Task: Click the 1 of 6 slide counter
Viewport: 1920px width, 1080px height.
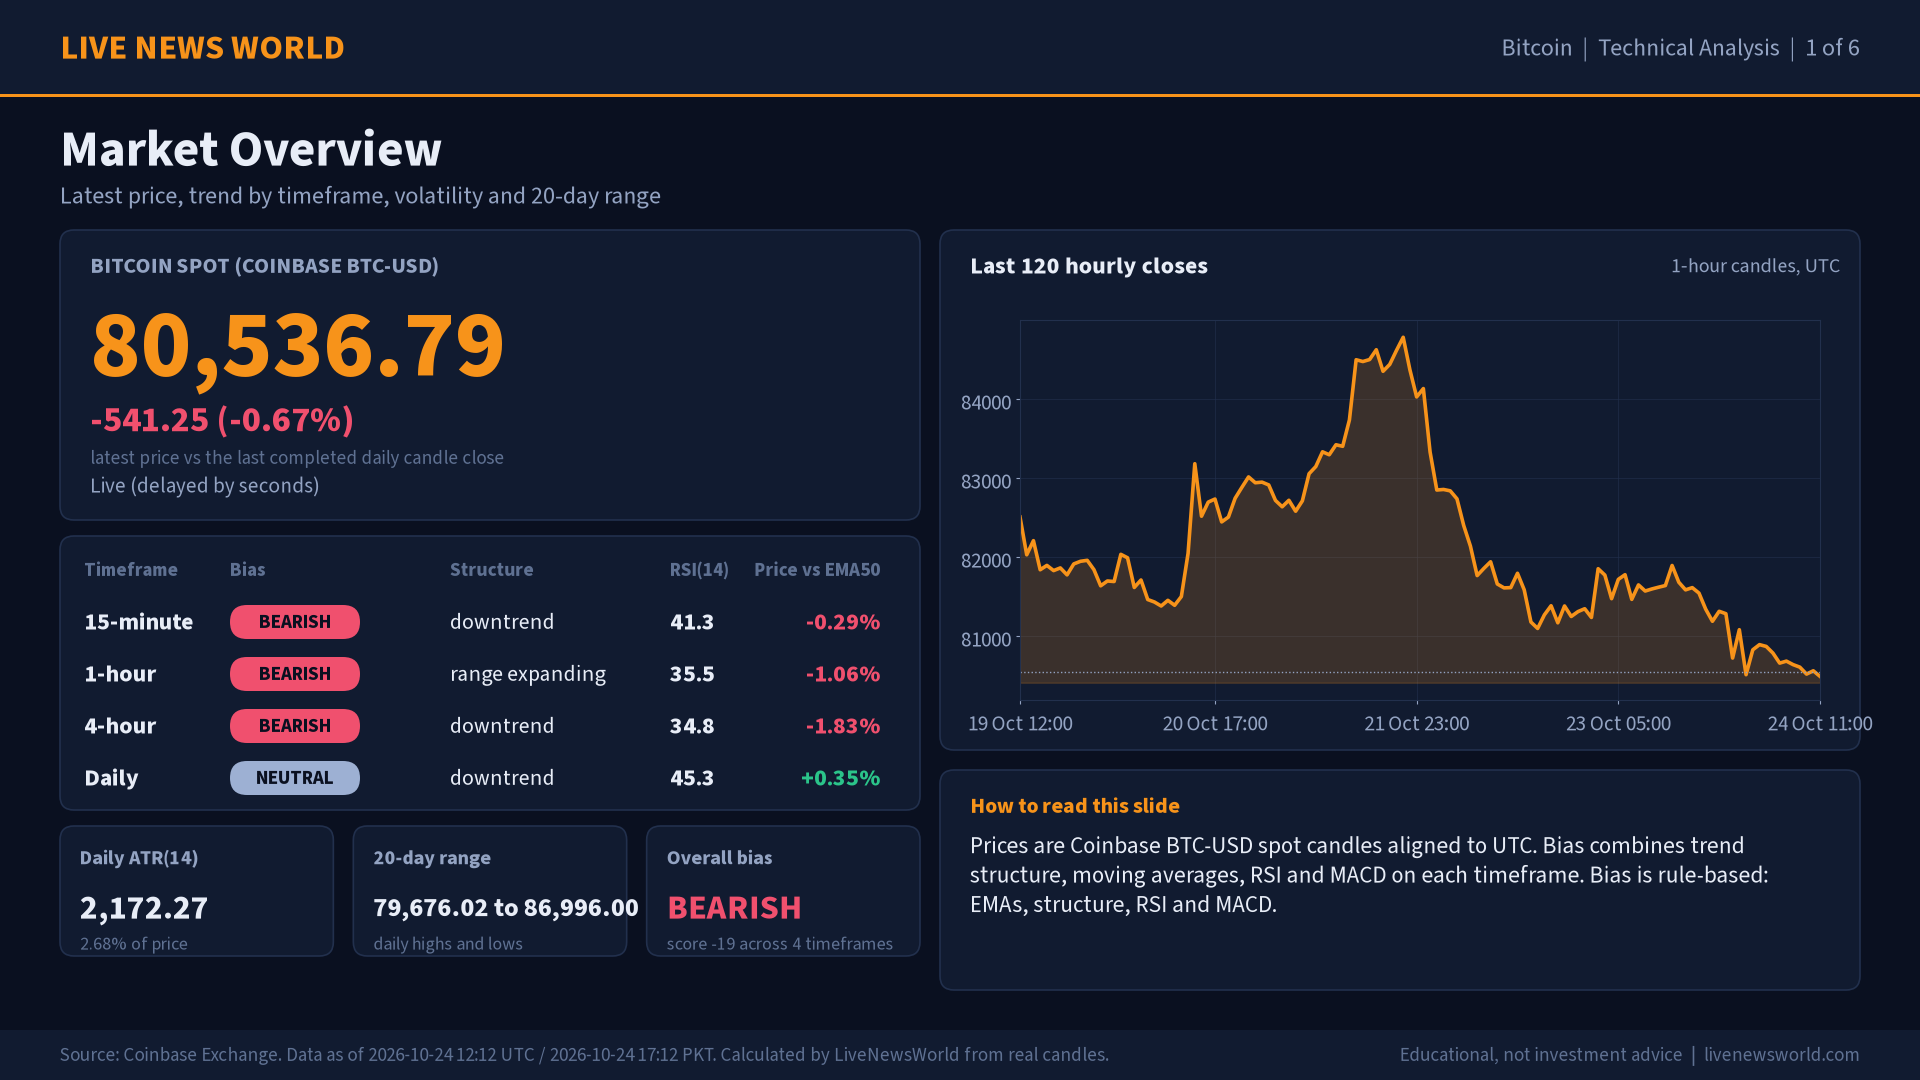Action: point(1832,48)
